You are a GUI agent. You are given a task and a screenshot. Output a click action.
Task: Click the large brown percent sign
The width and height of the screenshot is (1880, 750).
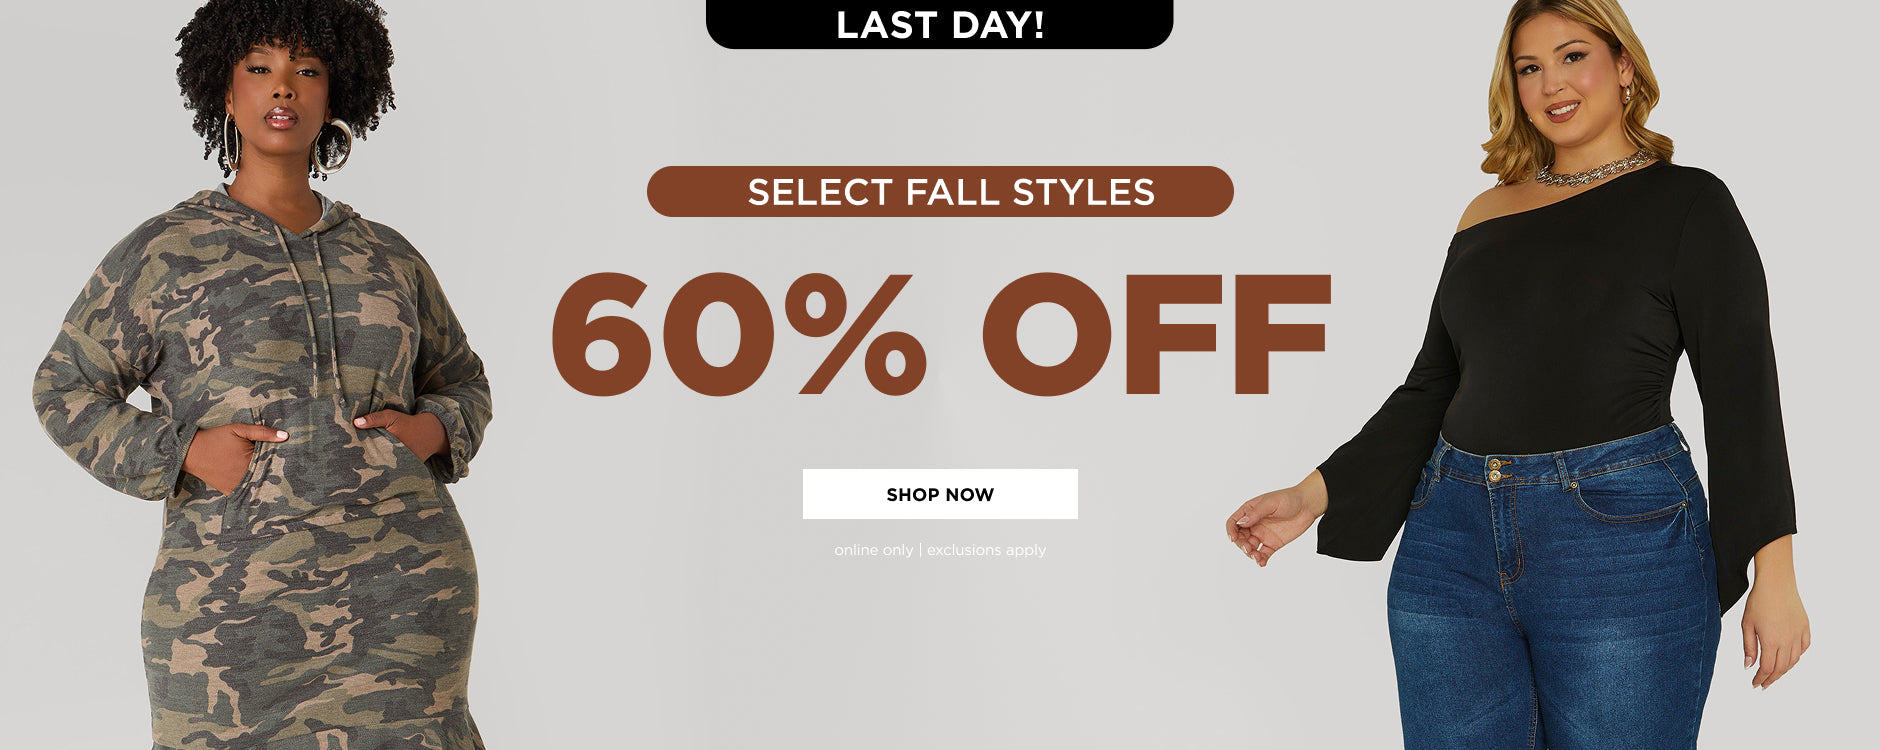click(x=855, y=334)
